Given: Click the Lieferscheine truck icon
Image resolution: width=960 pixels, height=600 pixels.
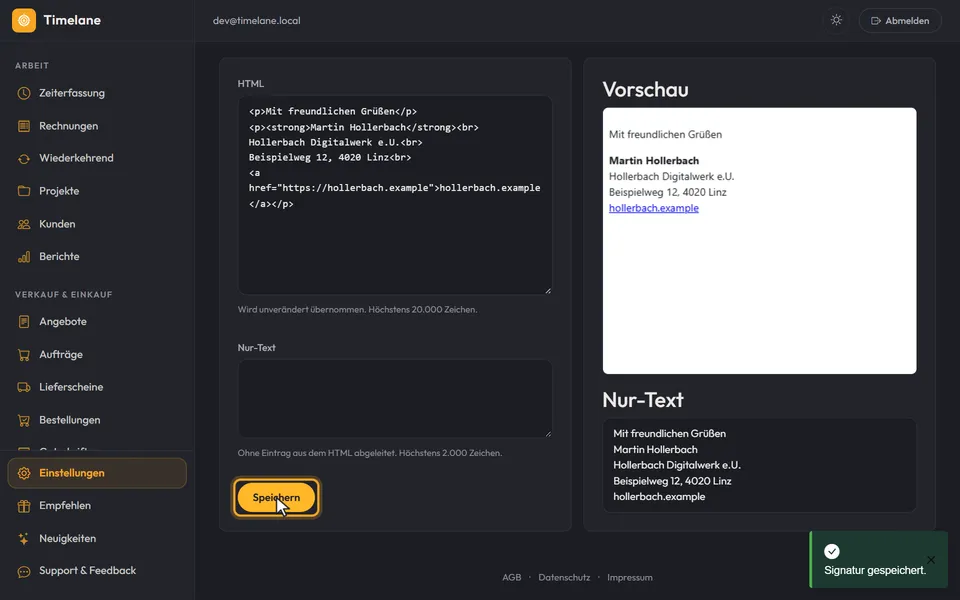Looking at the screenshot, I should tap(24, 387).
